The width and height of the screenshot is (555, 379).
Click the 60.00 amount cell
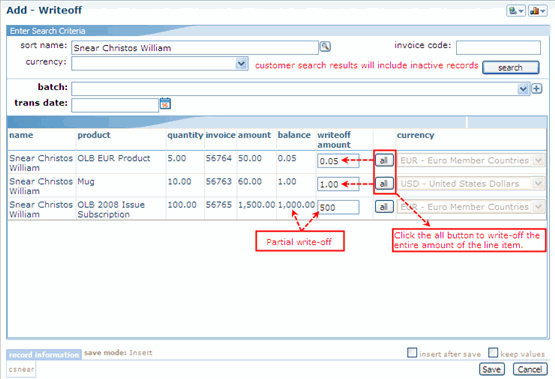[x=250, y=182]
